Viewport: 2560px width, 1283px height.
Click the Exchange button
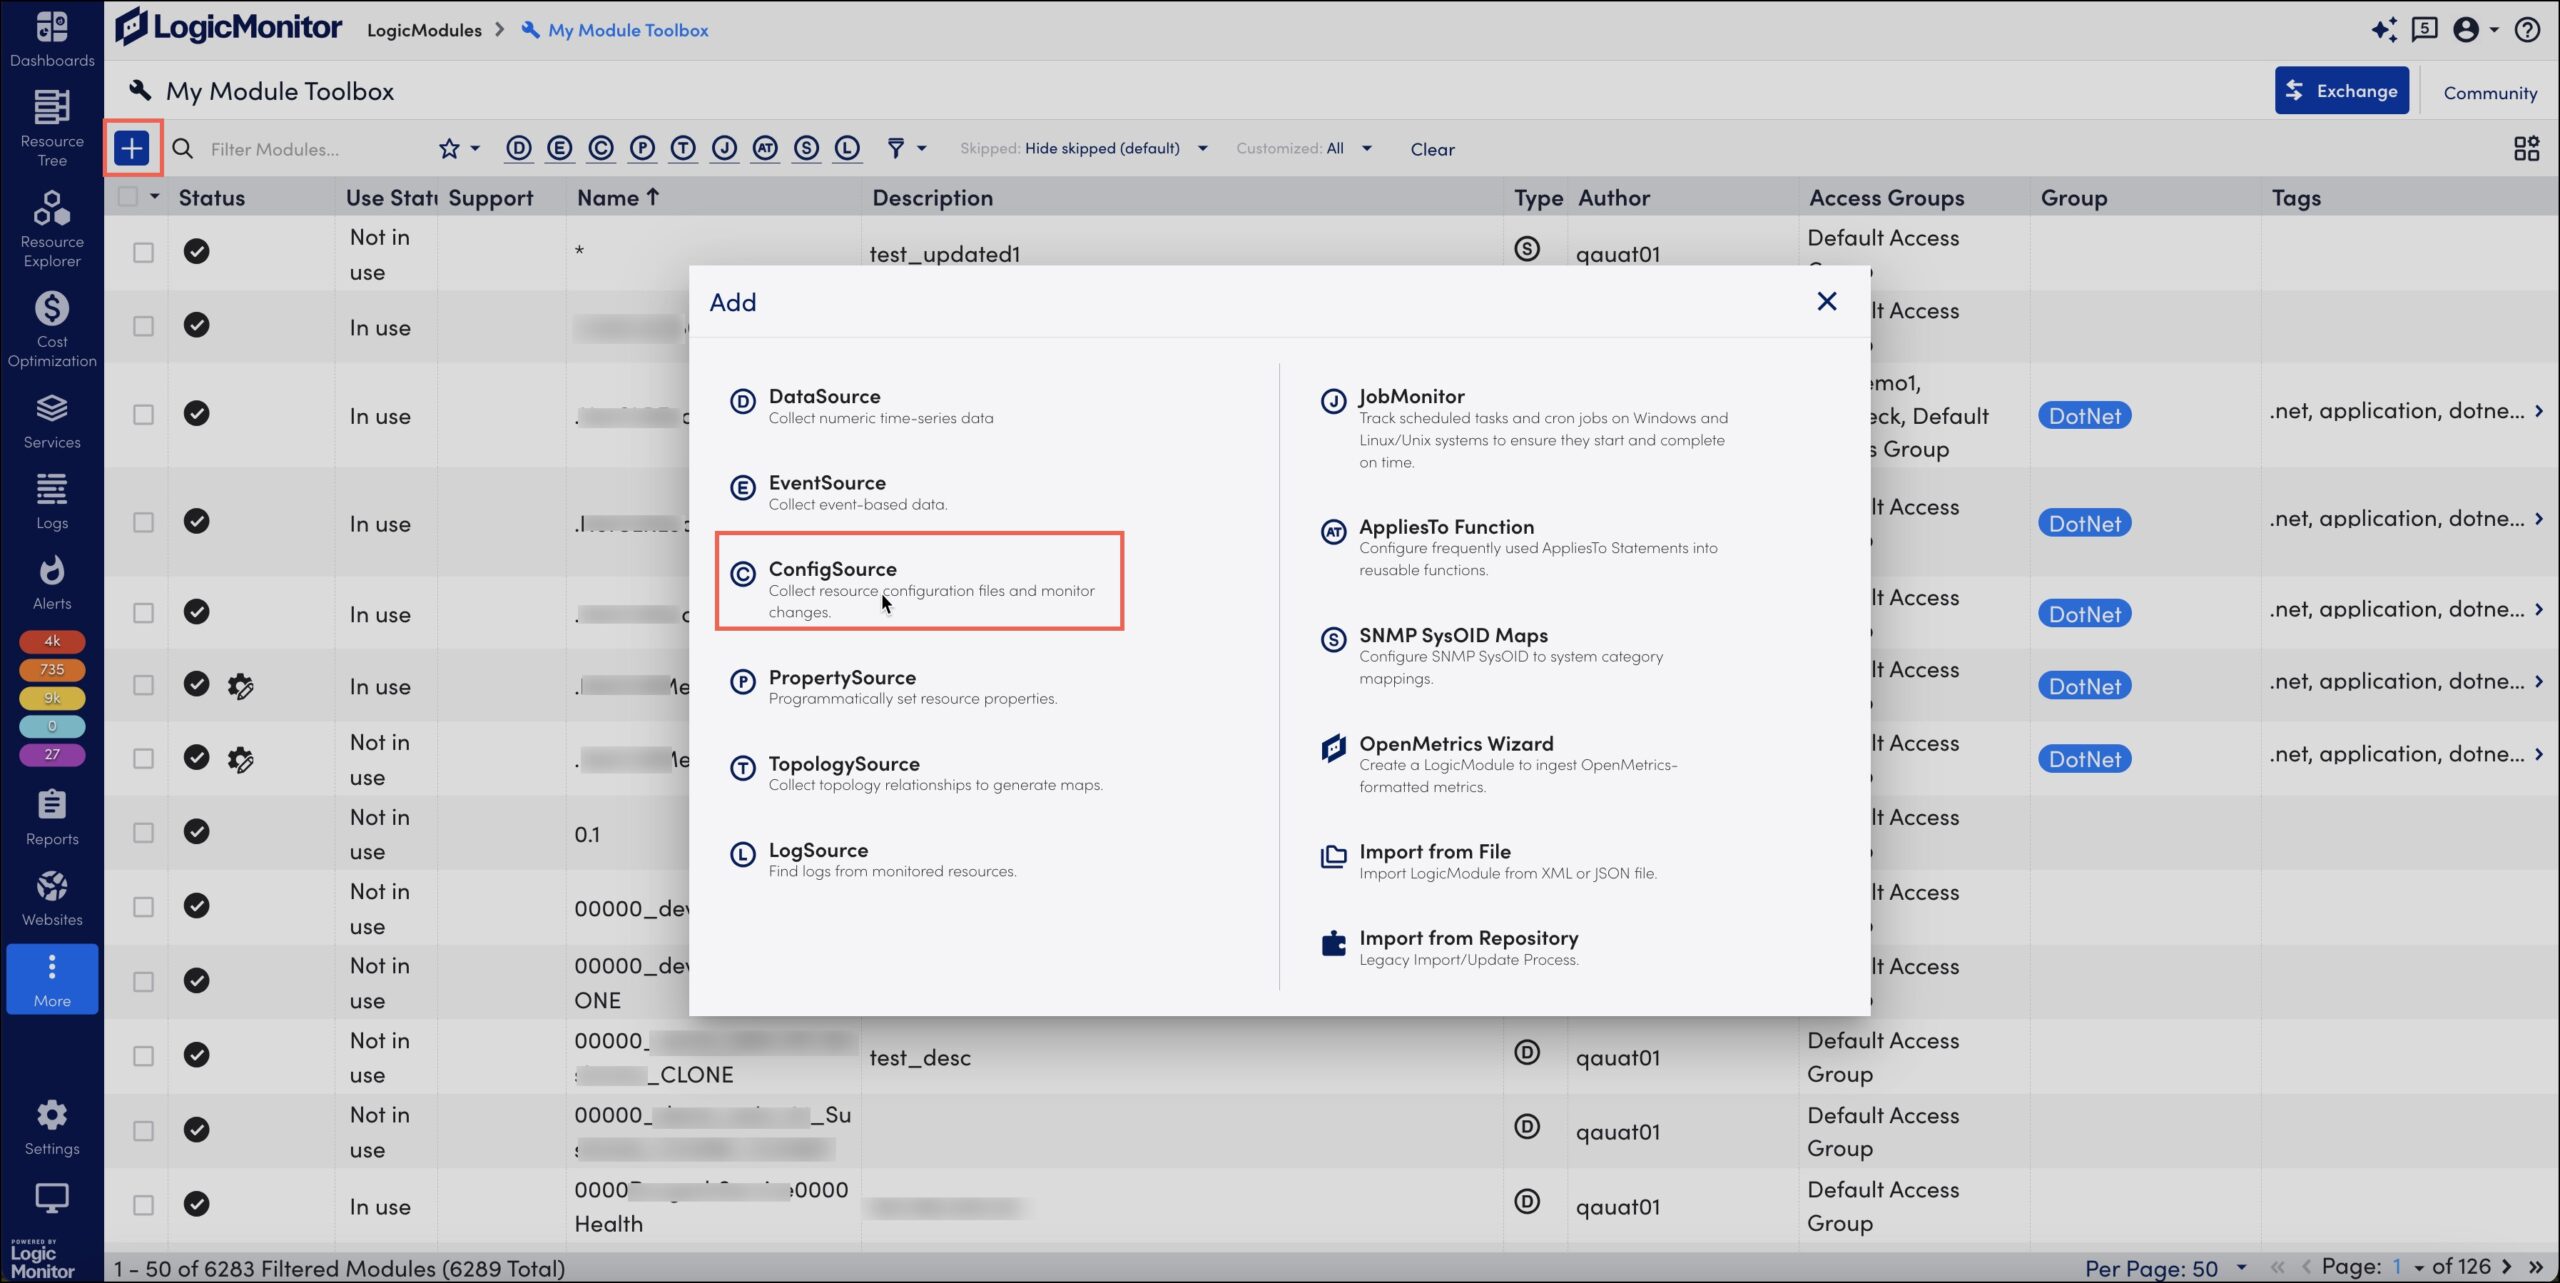[2341, 91]
